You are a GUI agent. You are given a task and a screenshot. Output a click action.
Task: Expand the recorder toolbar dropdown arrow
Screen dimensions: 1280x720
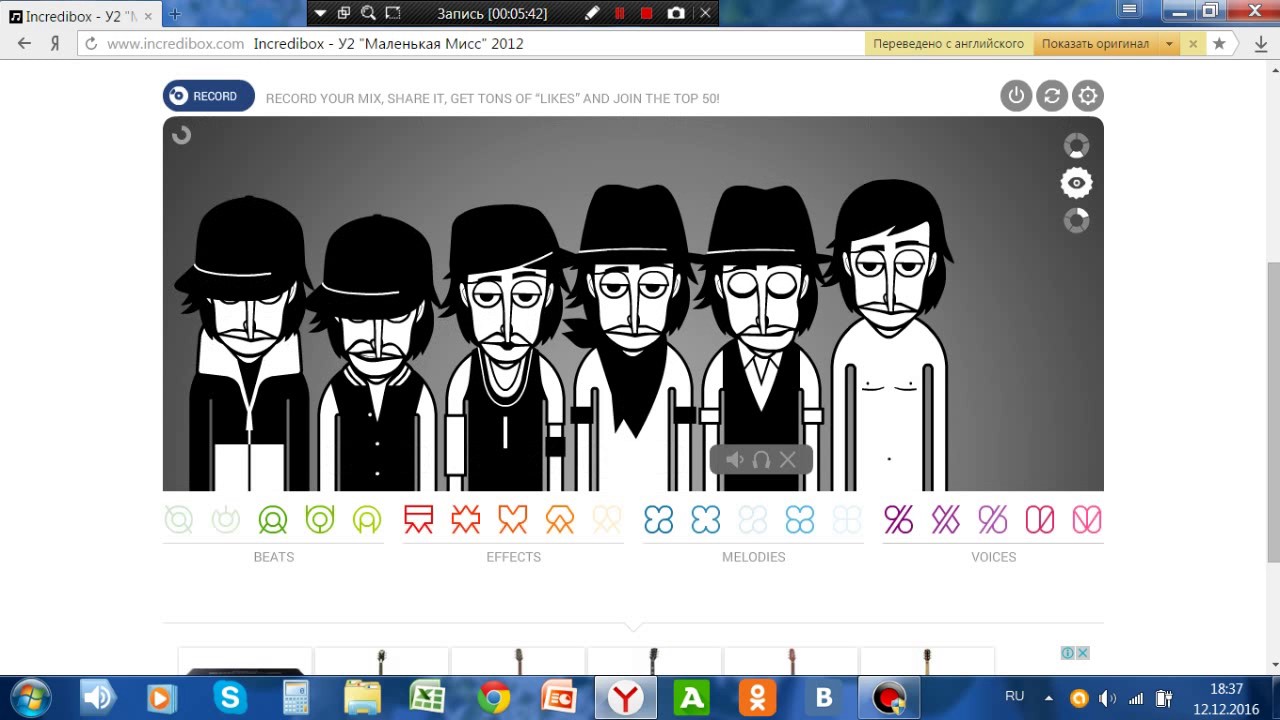click(320, 13)
